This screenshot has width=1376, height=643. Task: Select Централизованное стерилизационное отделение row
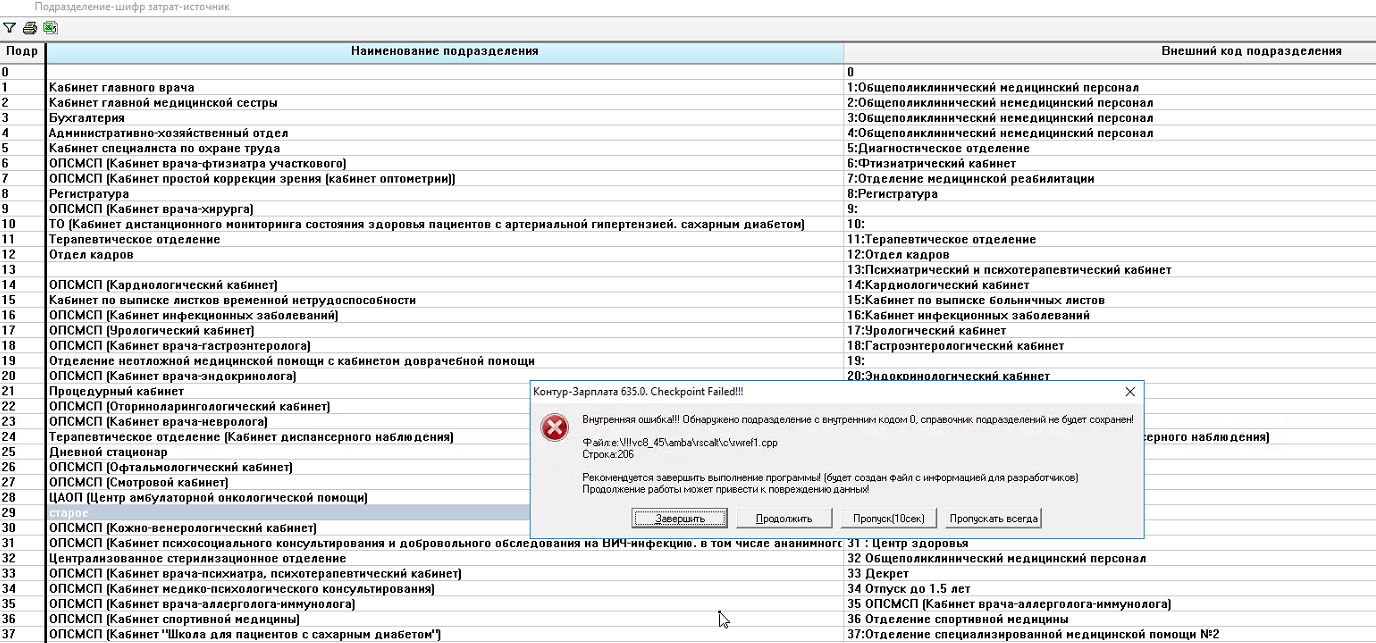coord(197,559)
